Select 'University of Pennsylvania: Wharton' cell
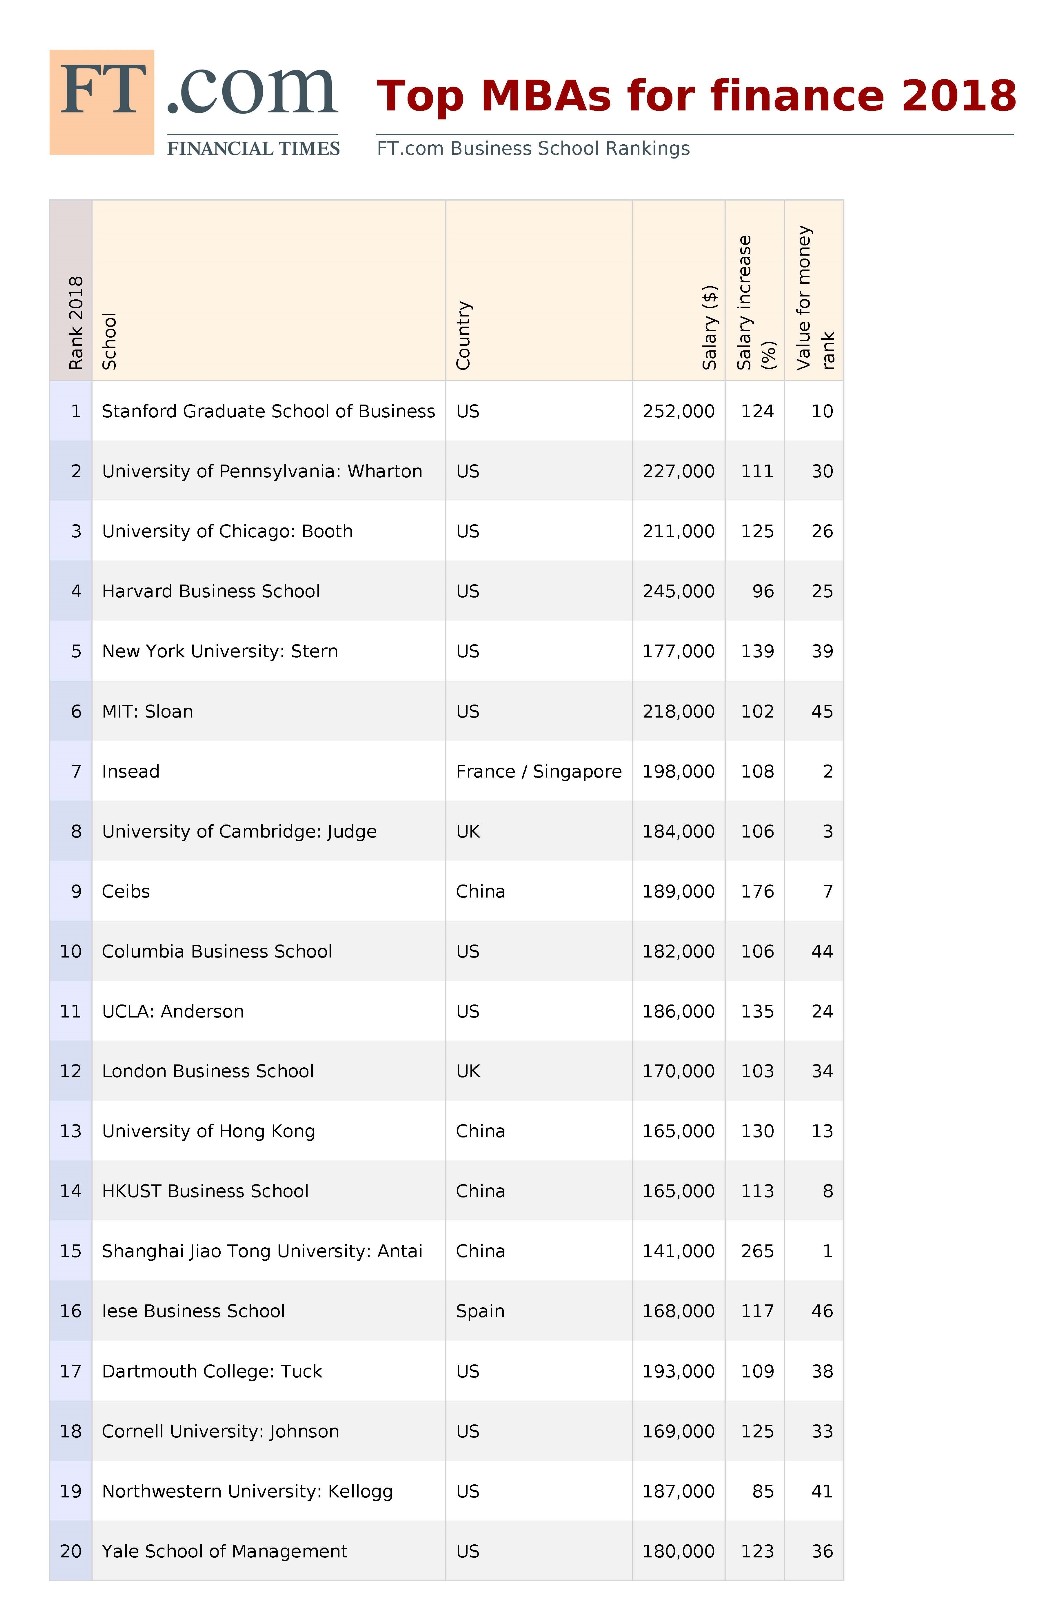The image size is (1062, 1600). coord(269,471)
